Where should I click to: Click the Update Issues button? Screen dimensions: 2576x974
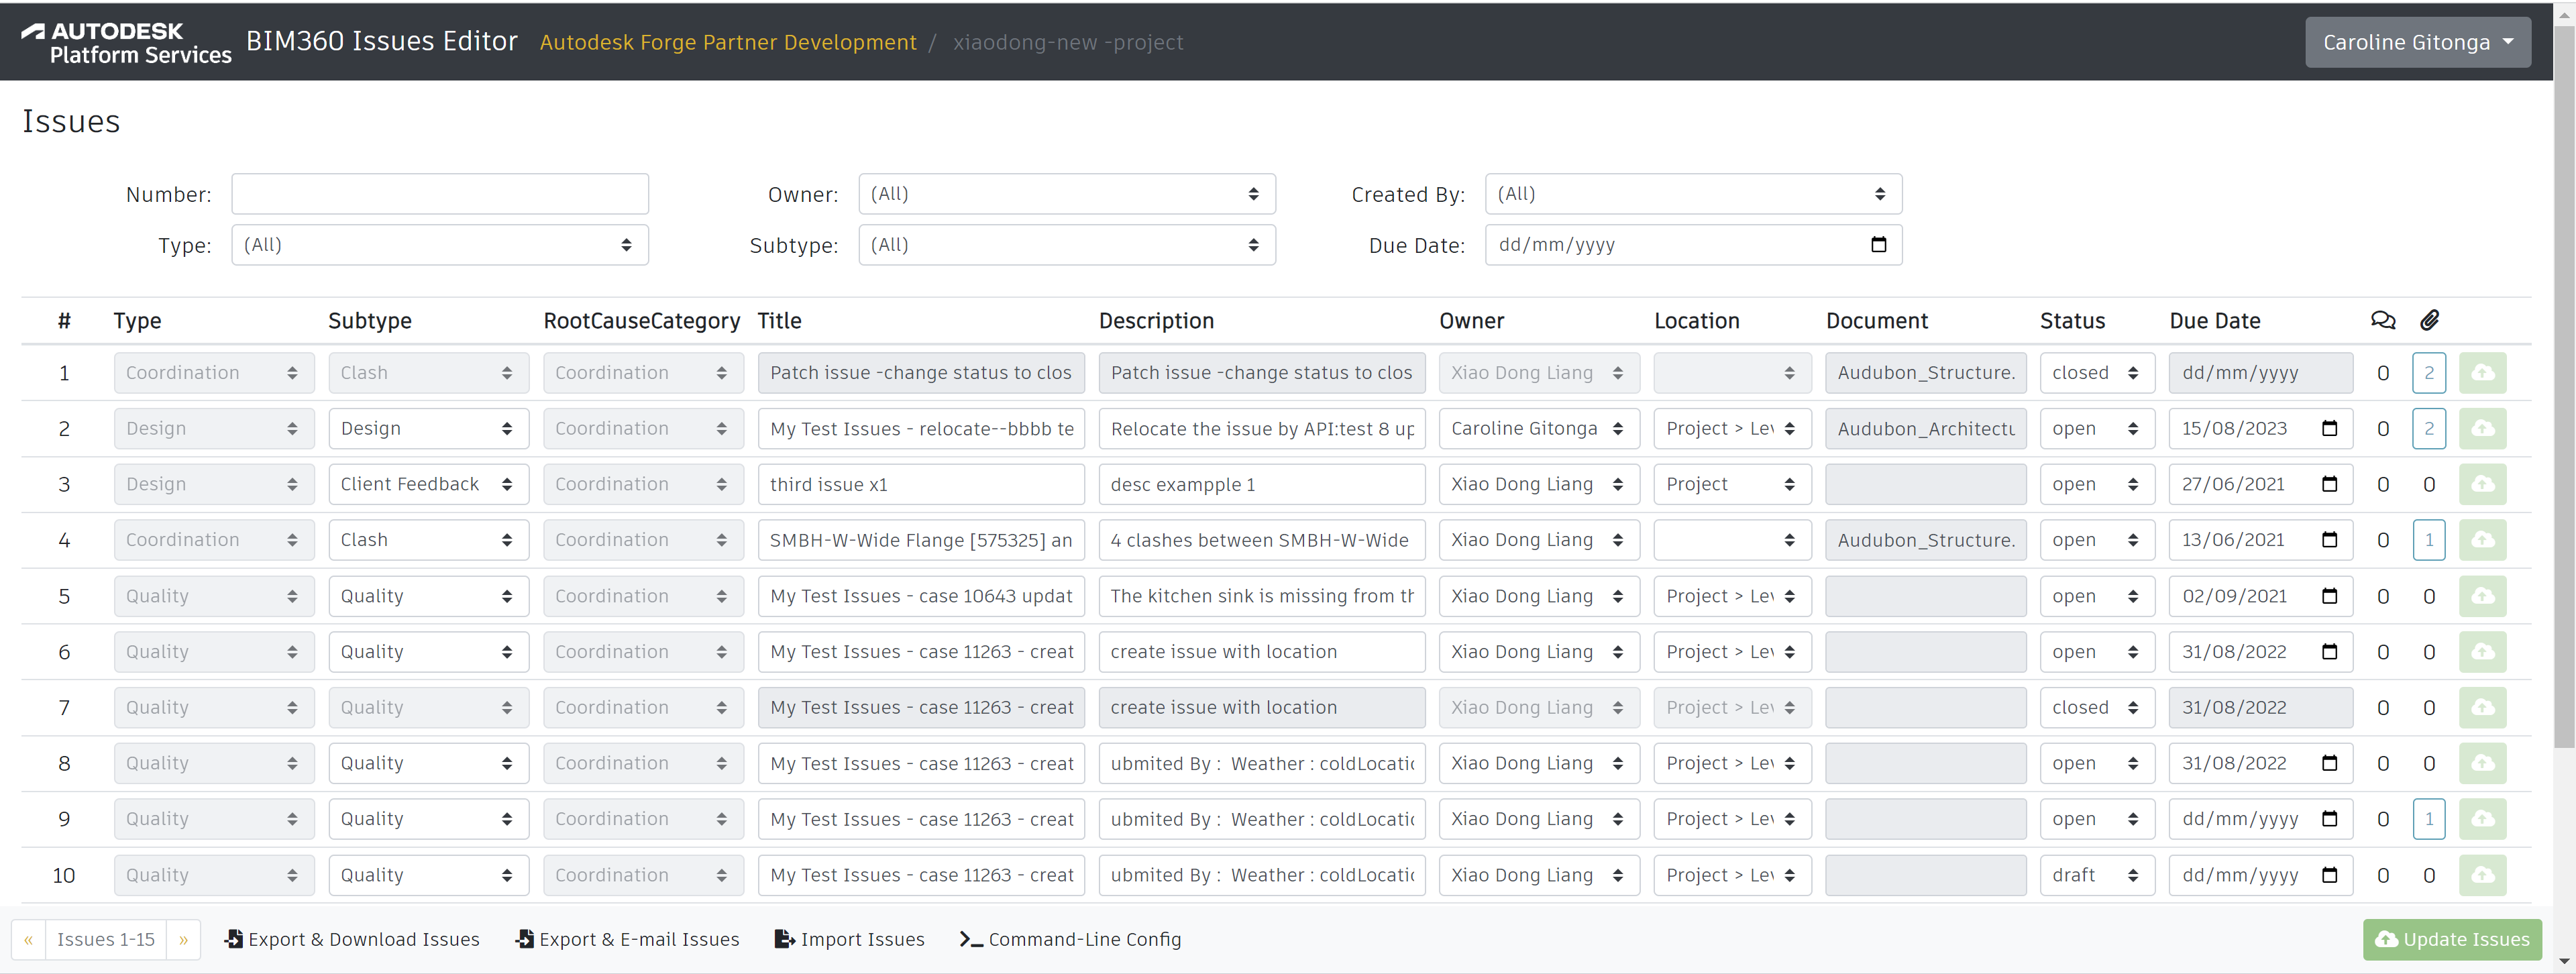2452,940
